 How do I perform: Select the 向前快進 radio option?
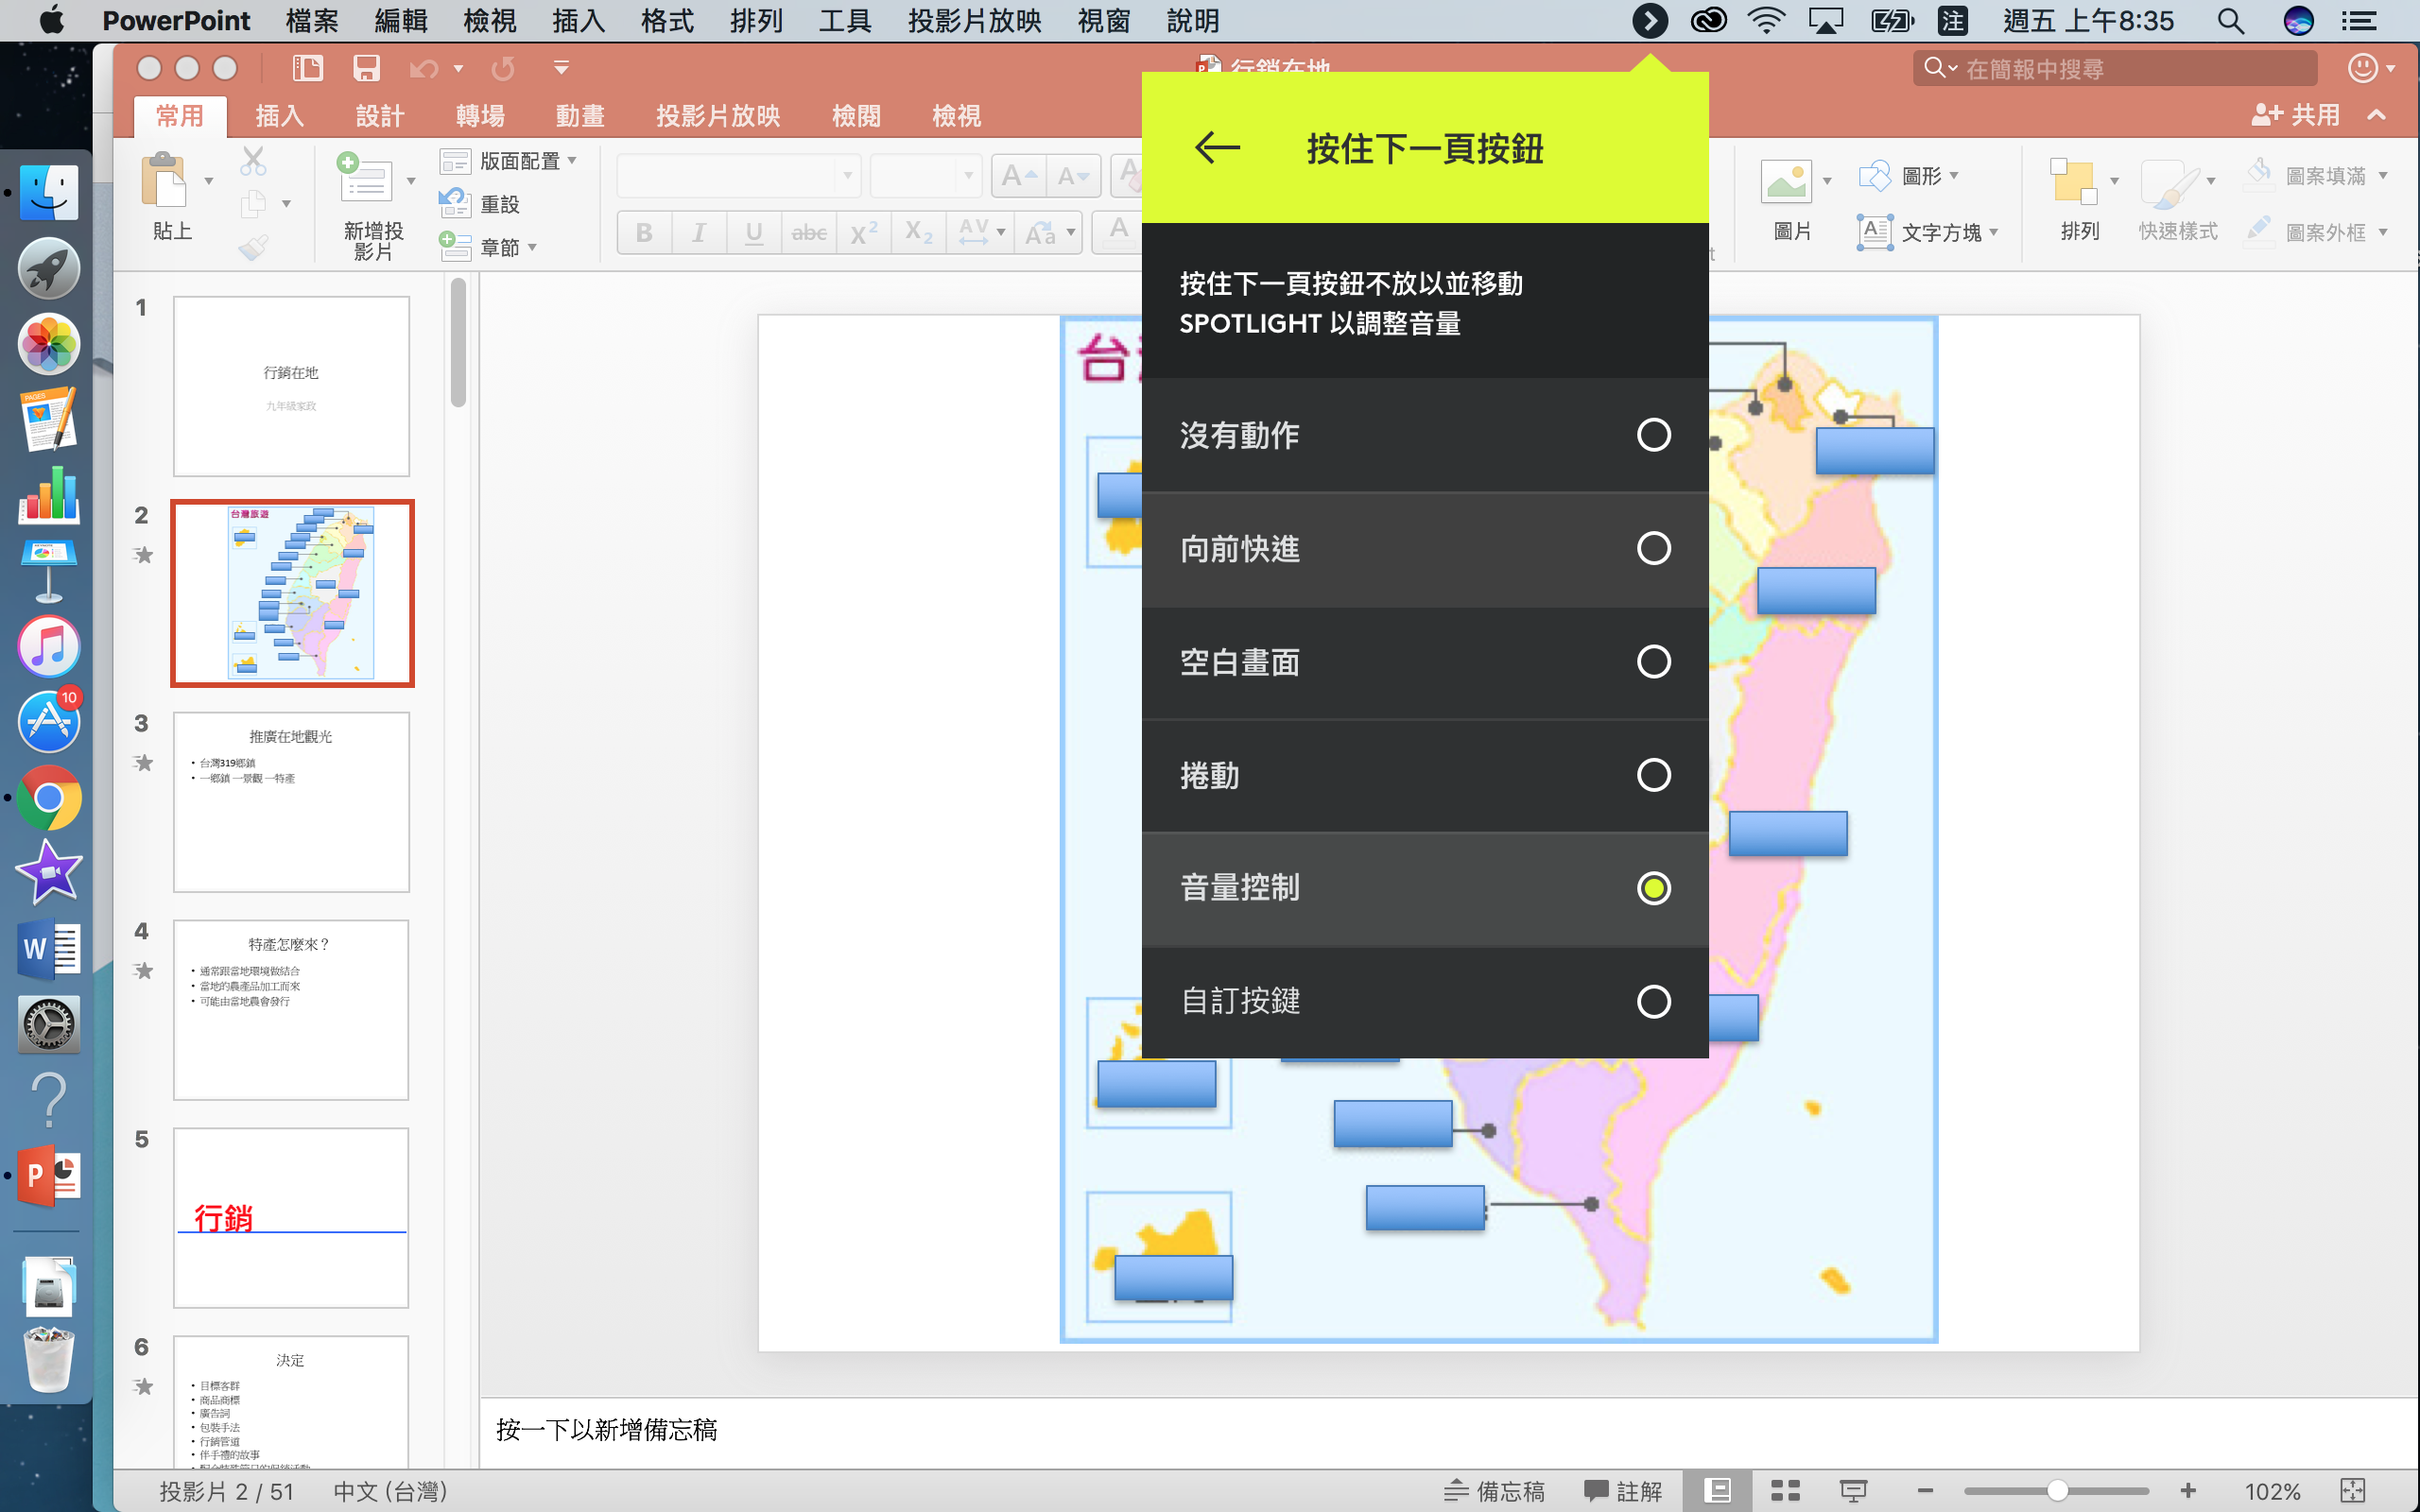tap(1653, 548)
